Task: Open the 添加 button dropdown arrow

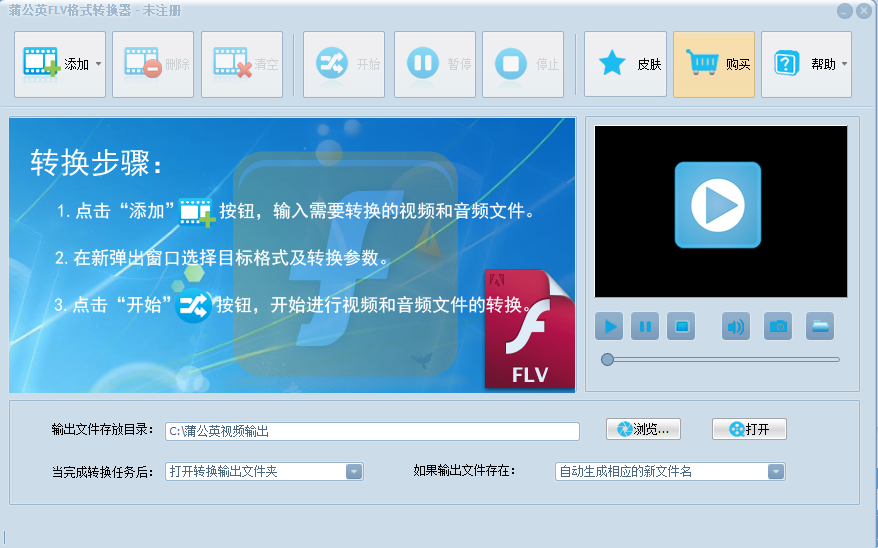Action: 99,64
